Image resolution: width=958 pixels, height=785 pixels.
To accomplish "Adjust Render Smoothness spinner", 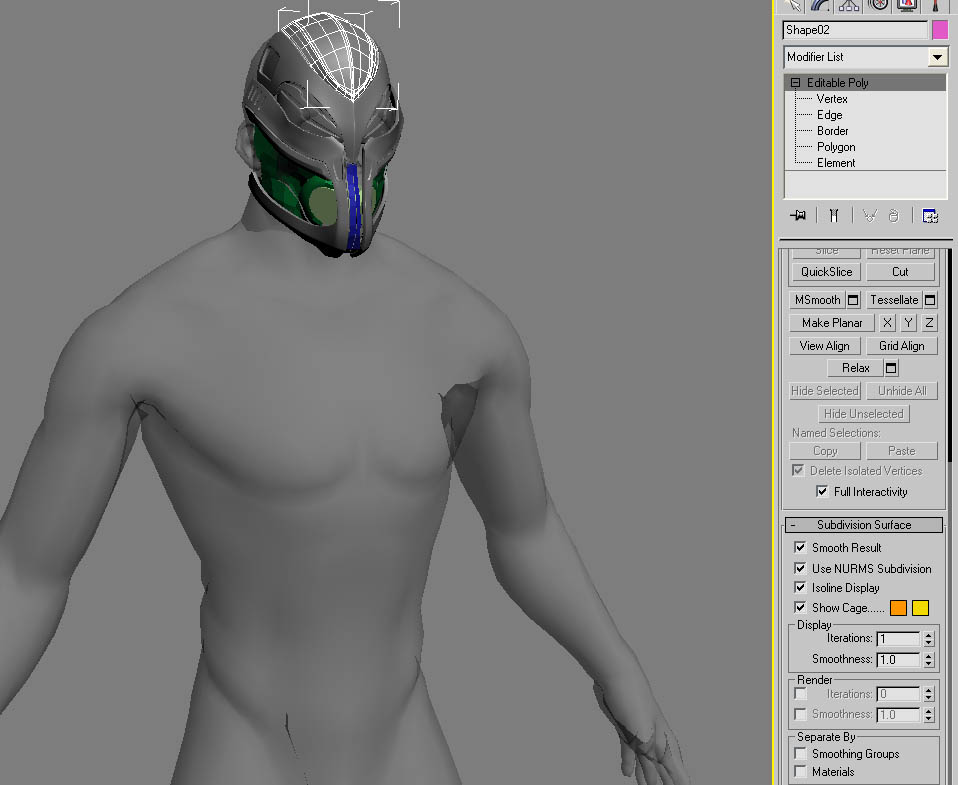I will (929, 715).
